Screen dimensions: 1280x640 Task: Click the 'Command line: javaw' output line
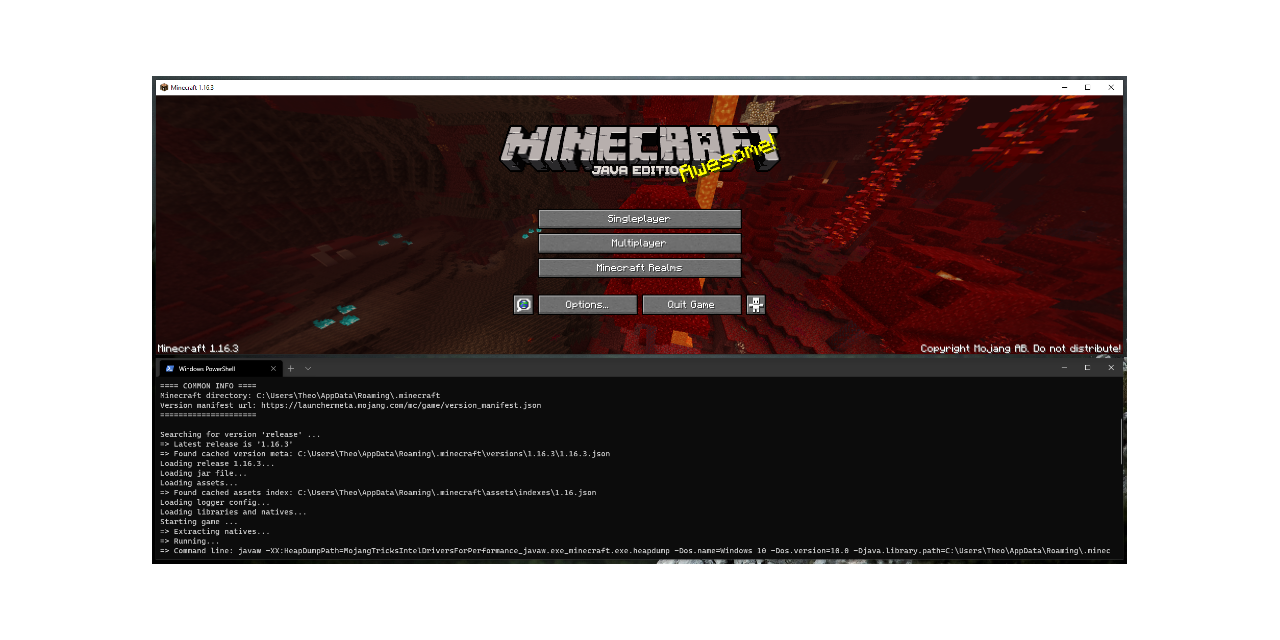(636, 551)
